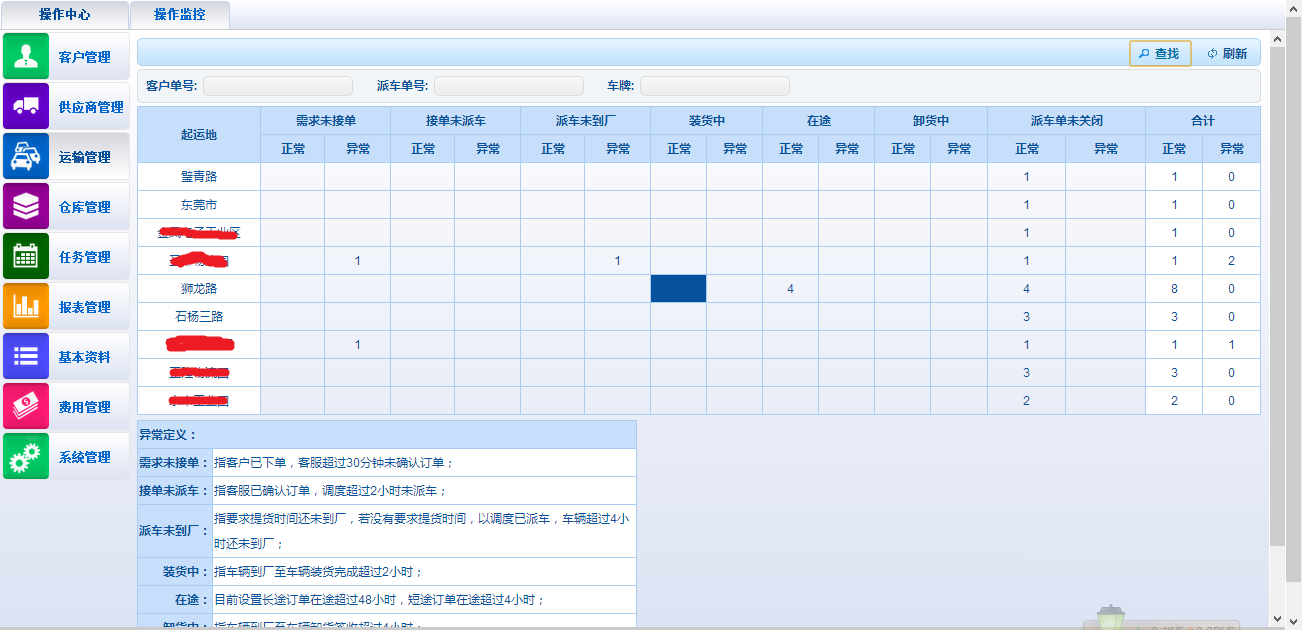This screenshot has height=630, width=1302.
Task: Switch to the 操作监控 tab
Action: (x=180, y=15)
